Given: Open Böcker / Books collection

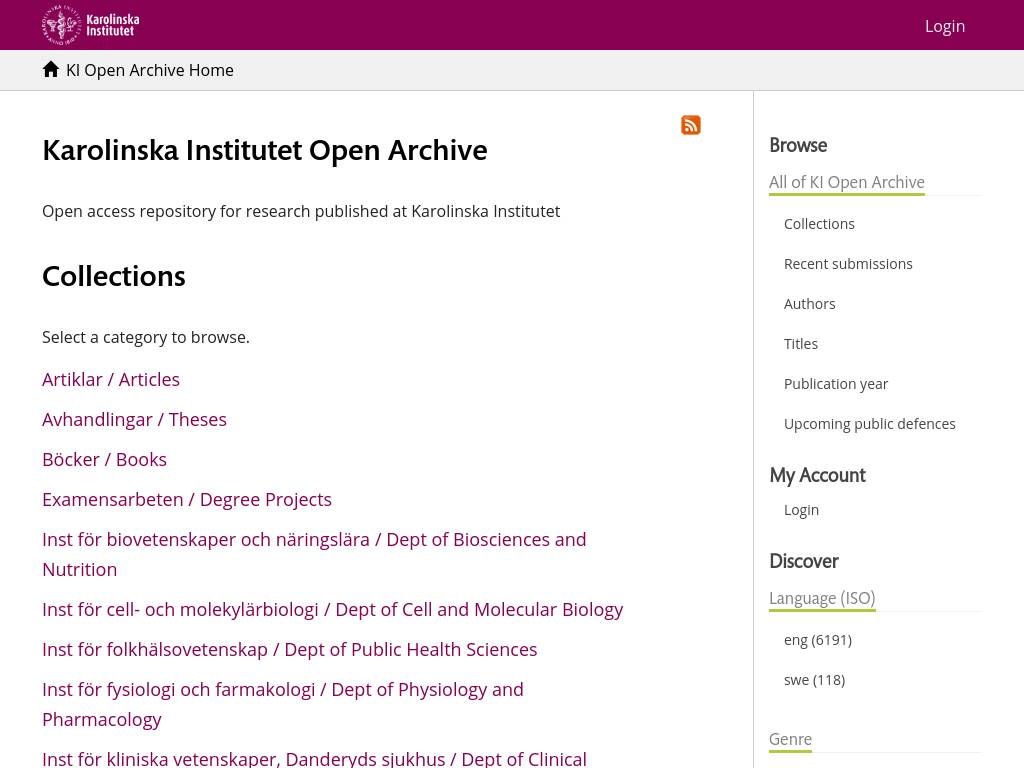Looking at the screenshot, I should tap(104, 459).
